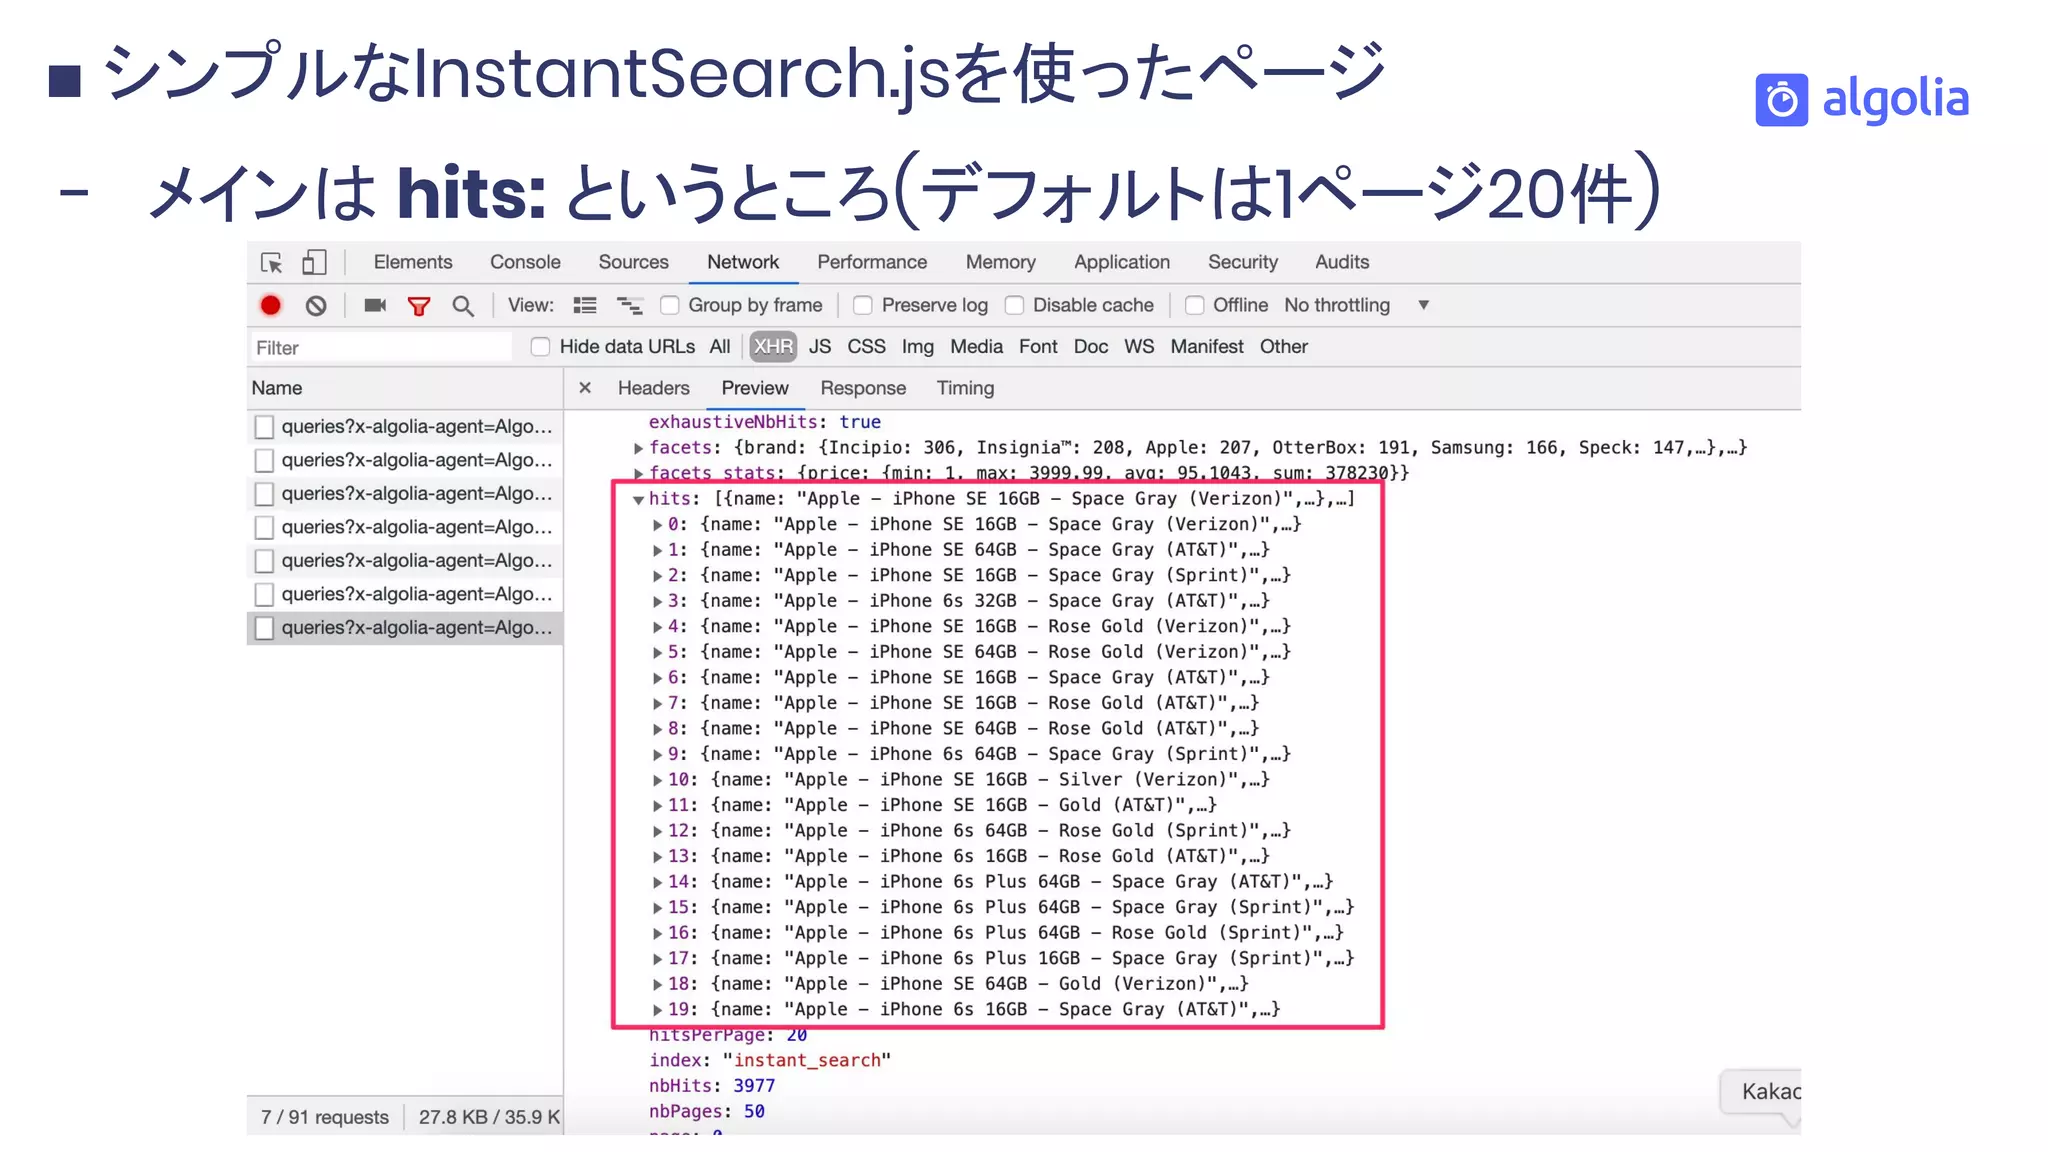Enable Preserve log checkbox
2048x1152 pixels.
[863, 305]
